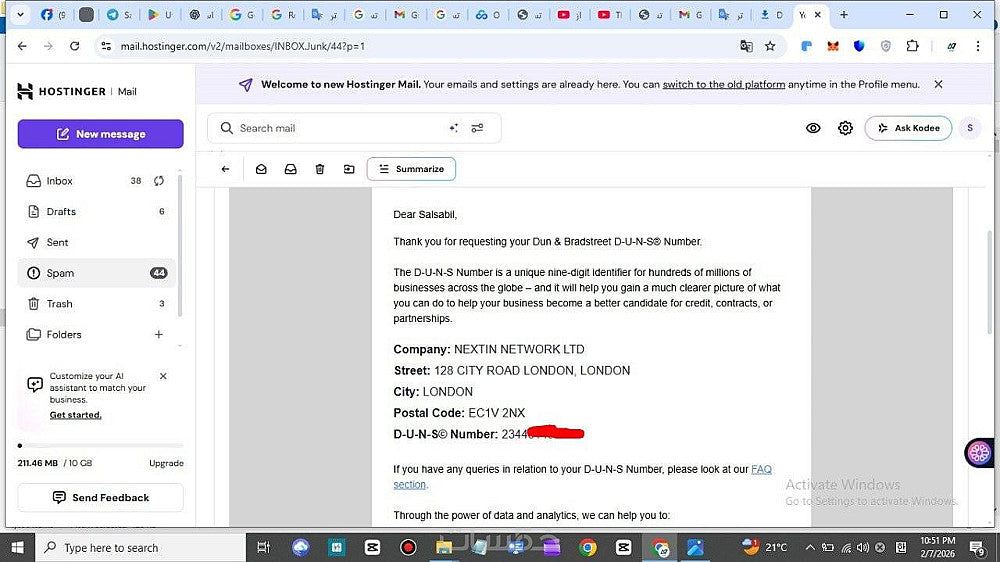Open the MetaMask fox extension
This screenshot has height=562, width=1000.
click(x=833, y=46)
